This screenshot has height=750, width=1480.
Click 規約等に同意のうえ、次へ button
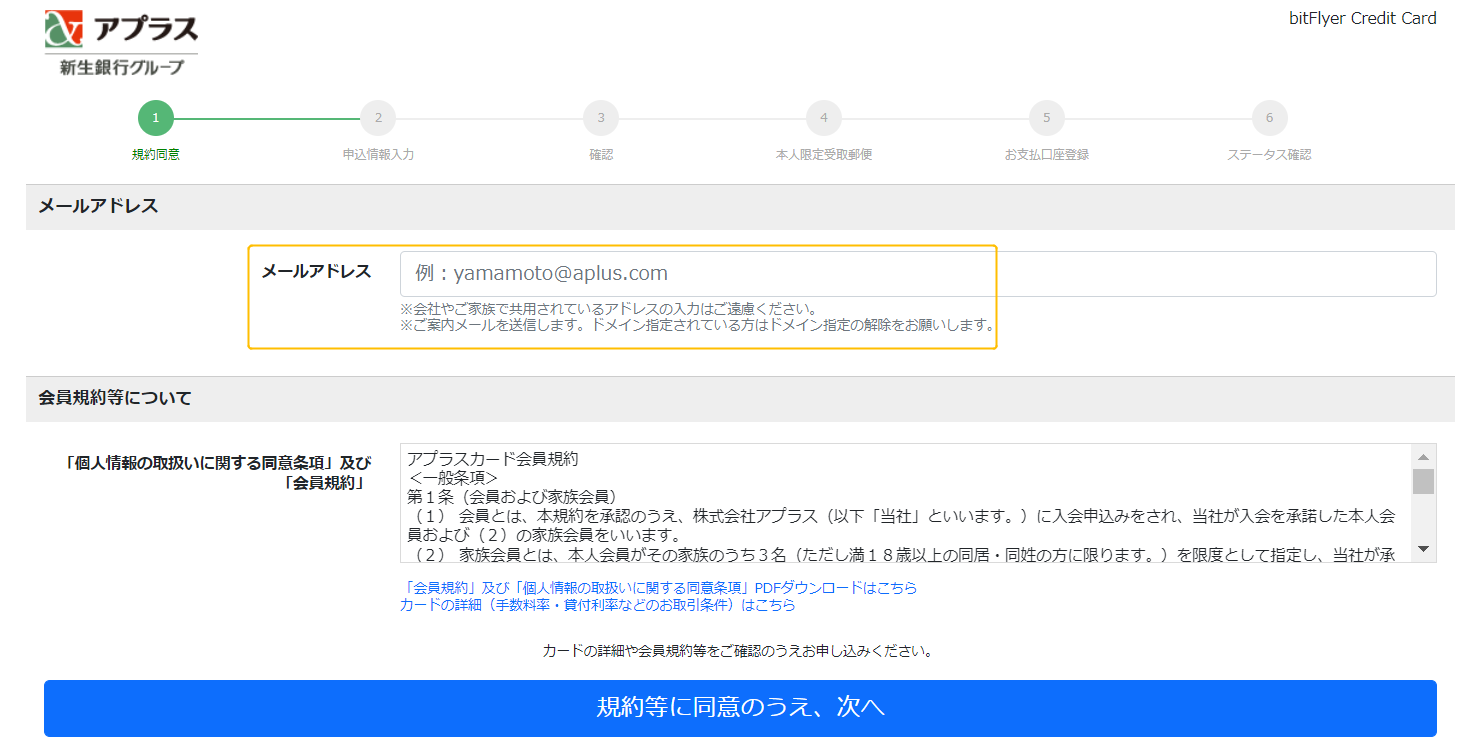pos(740,708)
